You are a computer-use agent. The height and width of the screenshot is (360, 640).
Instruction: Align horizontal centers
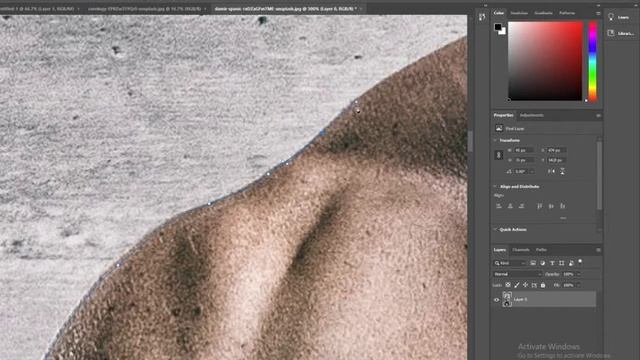click(510, 206)
